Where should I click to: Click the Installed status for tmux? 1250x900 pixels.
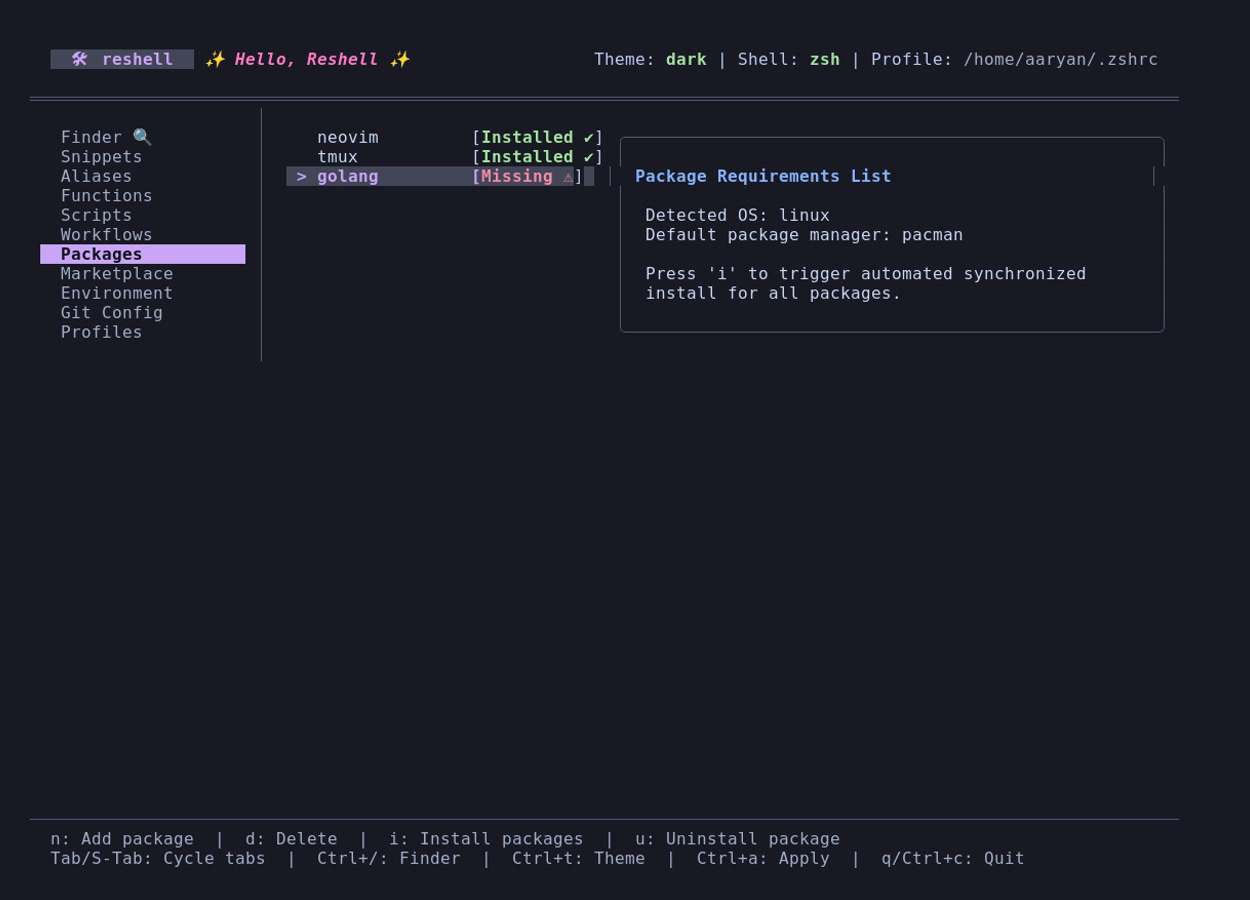point(538,157)
